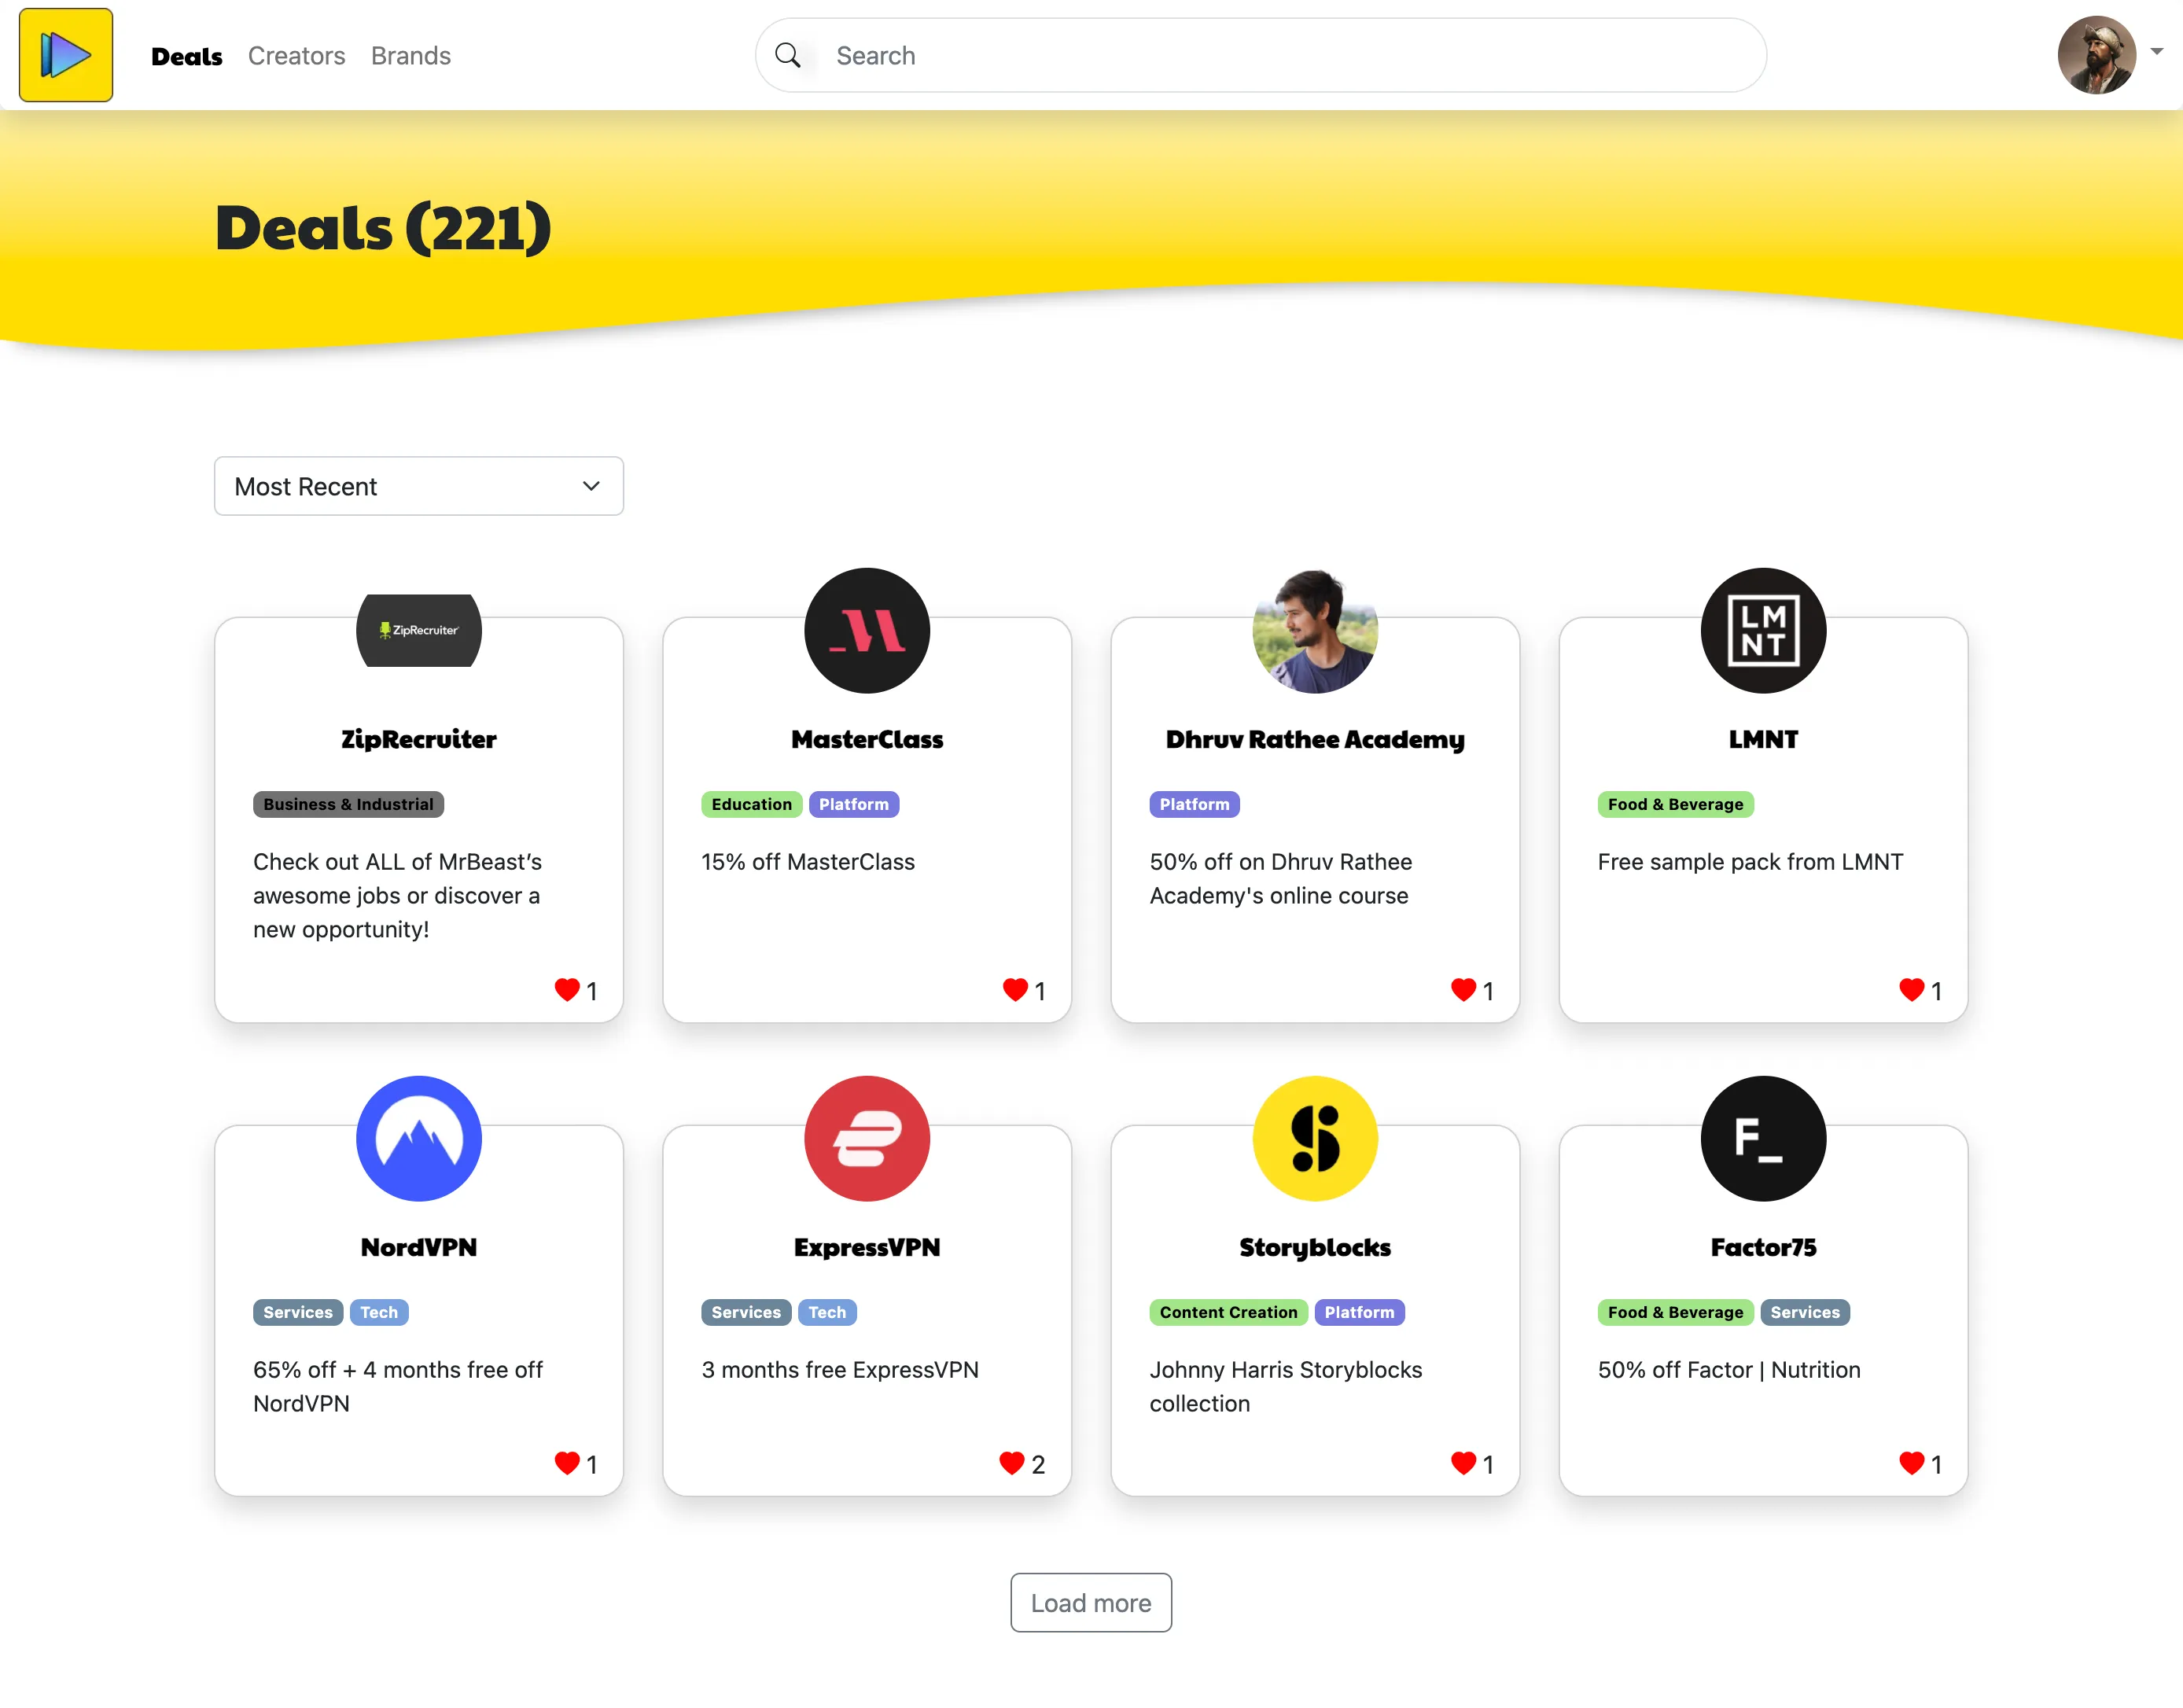This screenshot has width=2183, height=1708.
Task: Click the magnifying glass search icon
Action: click(x=788, y=56)
